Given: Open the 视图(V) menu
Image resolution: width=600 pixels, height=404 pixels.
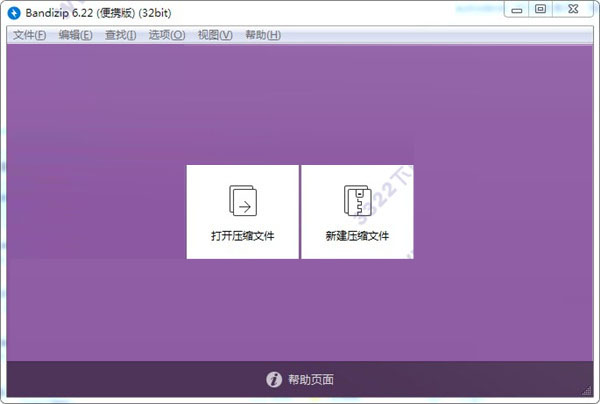Looking at the screenshot, I should coord(215,35).
